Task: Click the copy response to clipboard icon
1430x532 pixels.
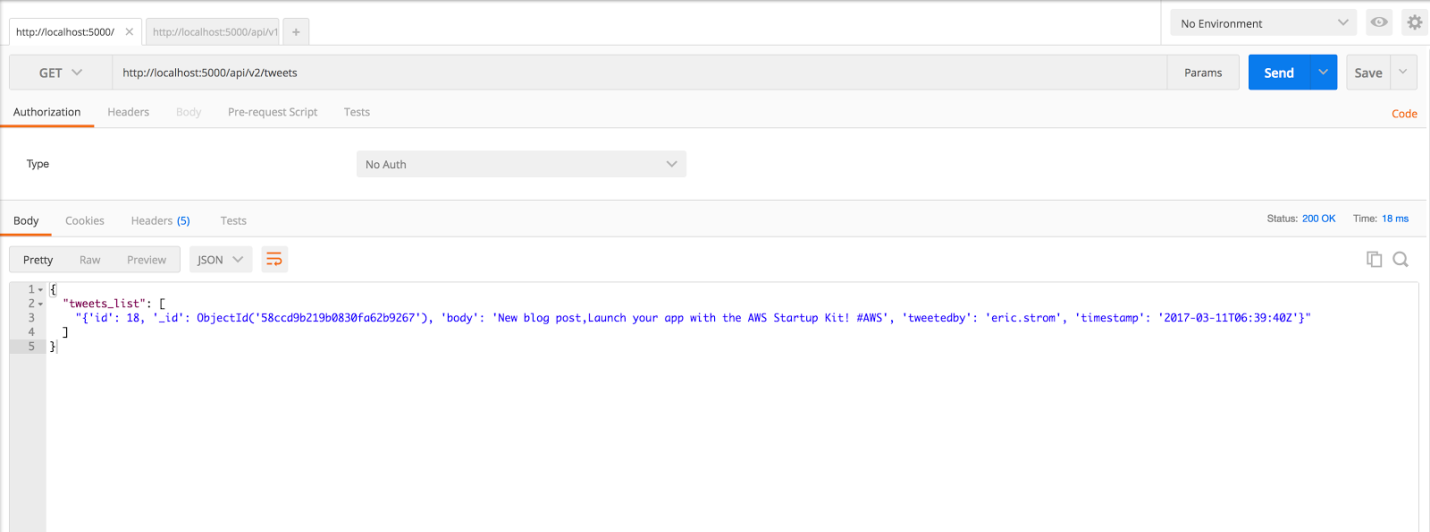Action: [1374, 259]
